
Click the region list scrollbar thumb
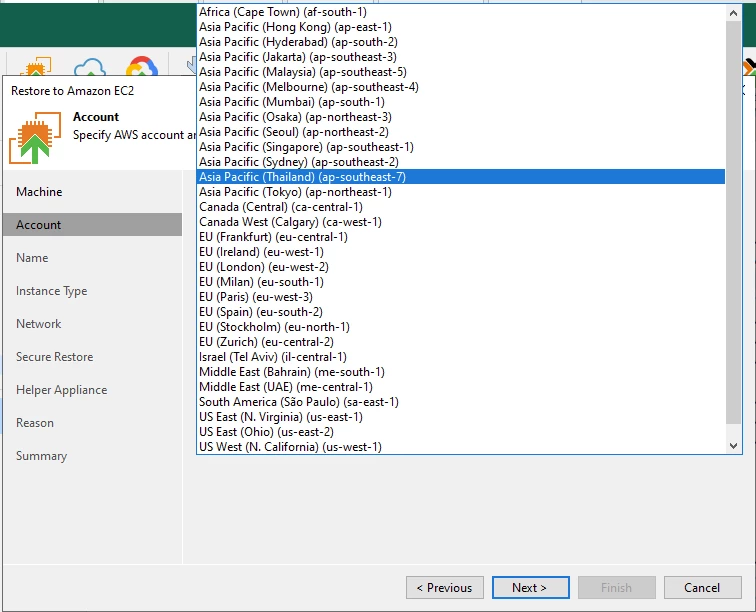point(733,222)
